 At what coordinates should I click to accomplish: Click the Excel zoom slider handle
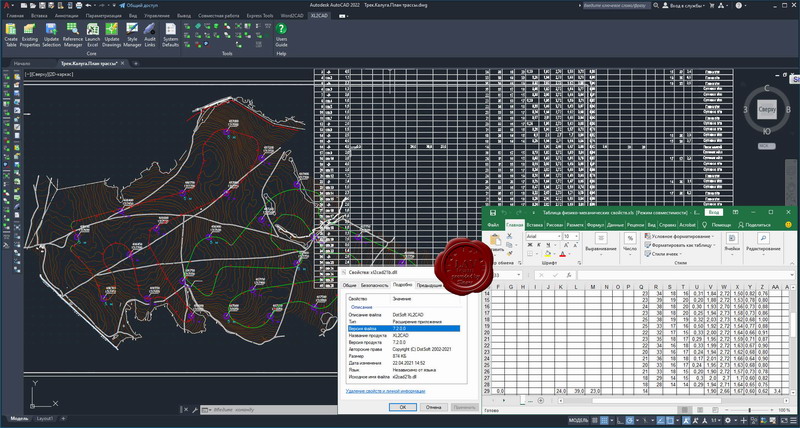pos(749,410)
